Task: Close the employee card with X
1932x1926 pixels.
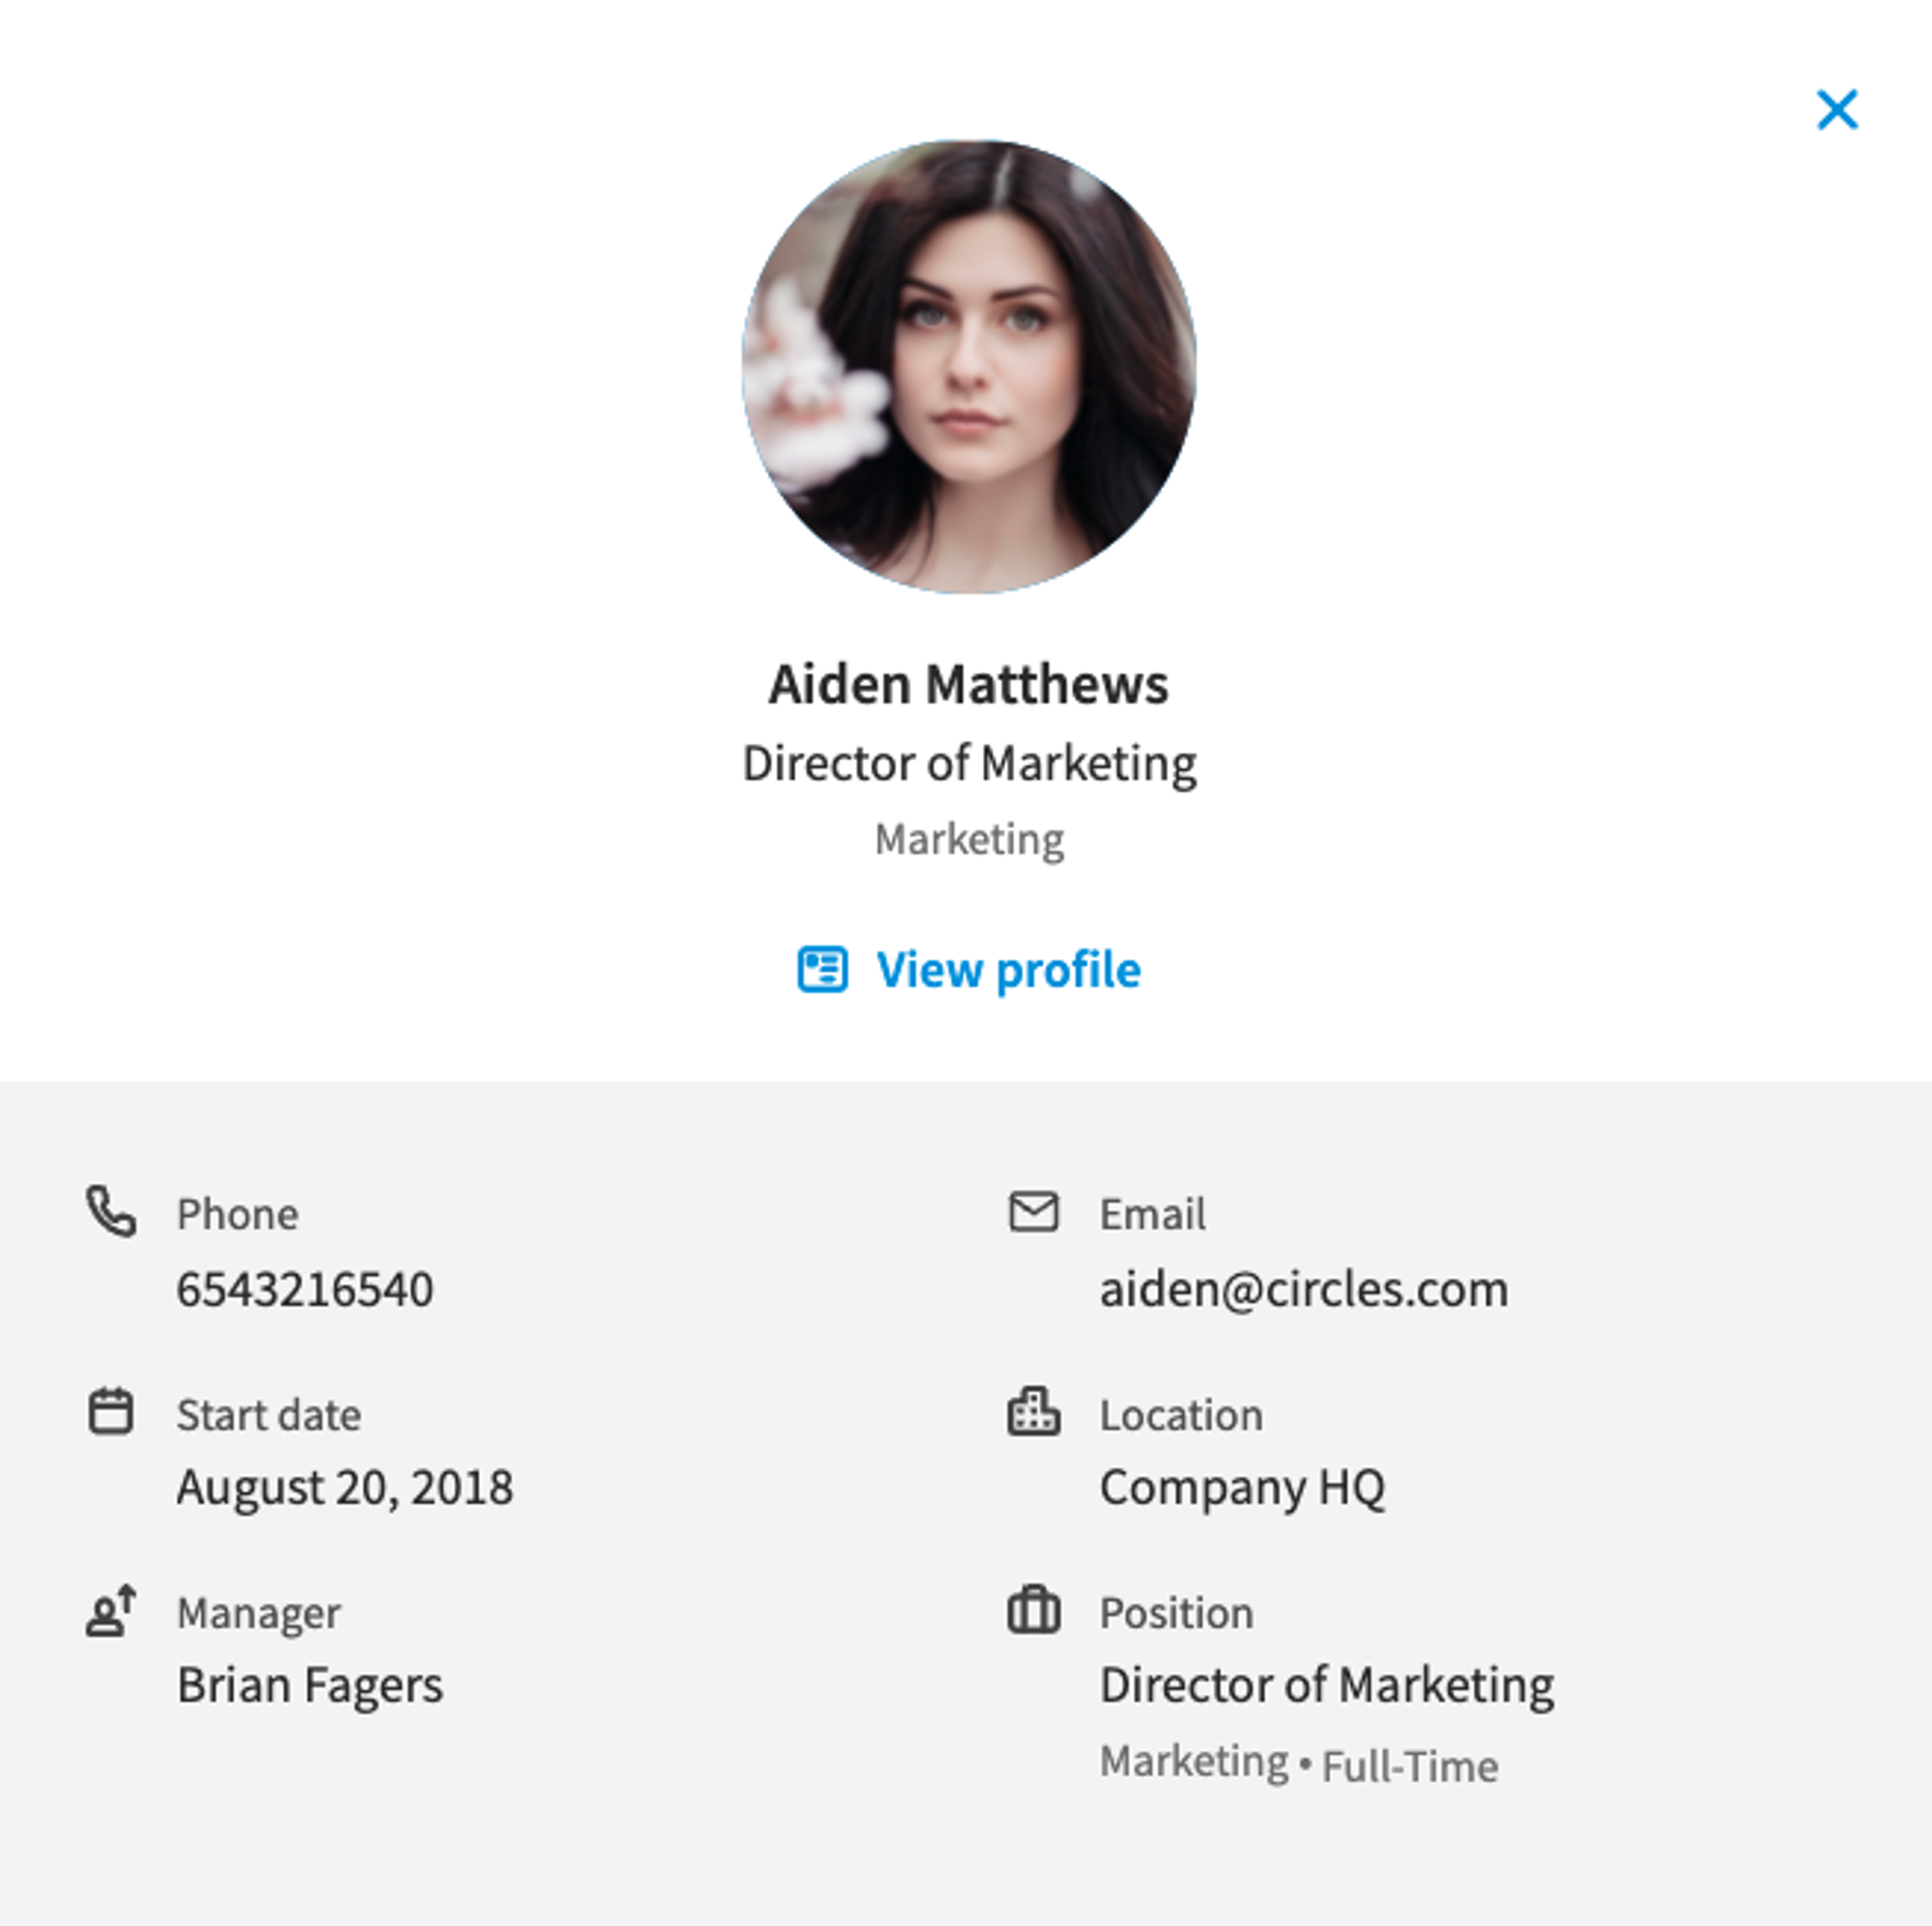Action: 1837,110
